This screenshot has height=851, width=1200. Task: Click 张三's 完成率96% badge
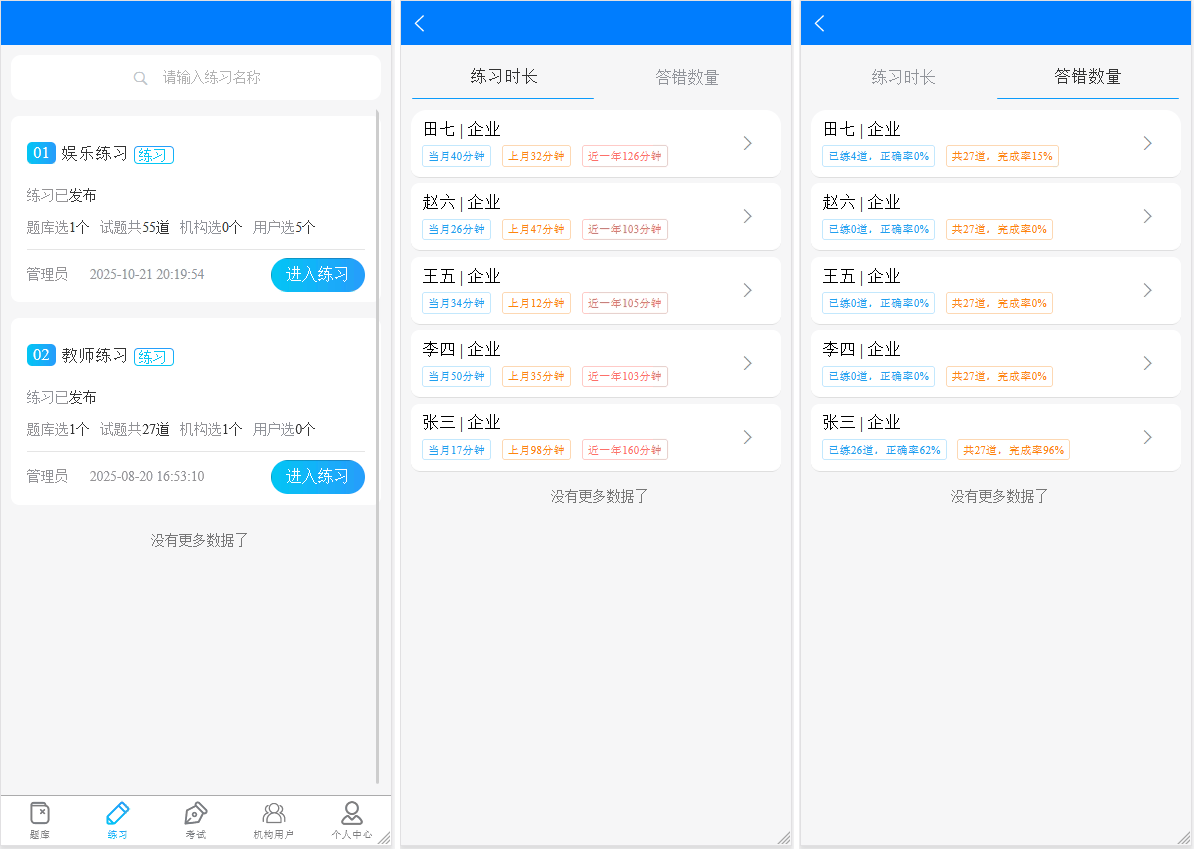tap(1013, 449)
